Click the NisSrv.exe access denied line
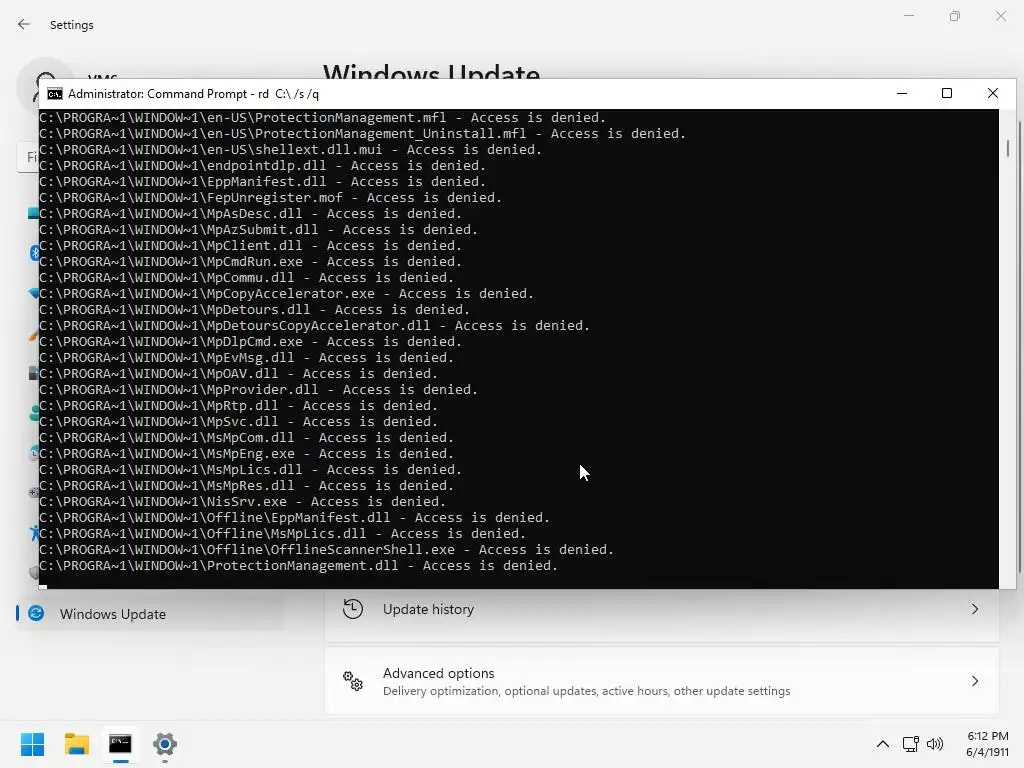Viewport: 1024px width, 768px height. pos(242,502)
